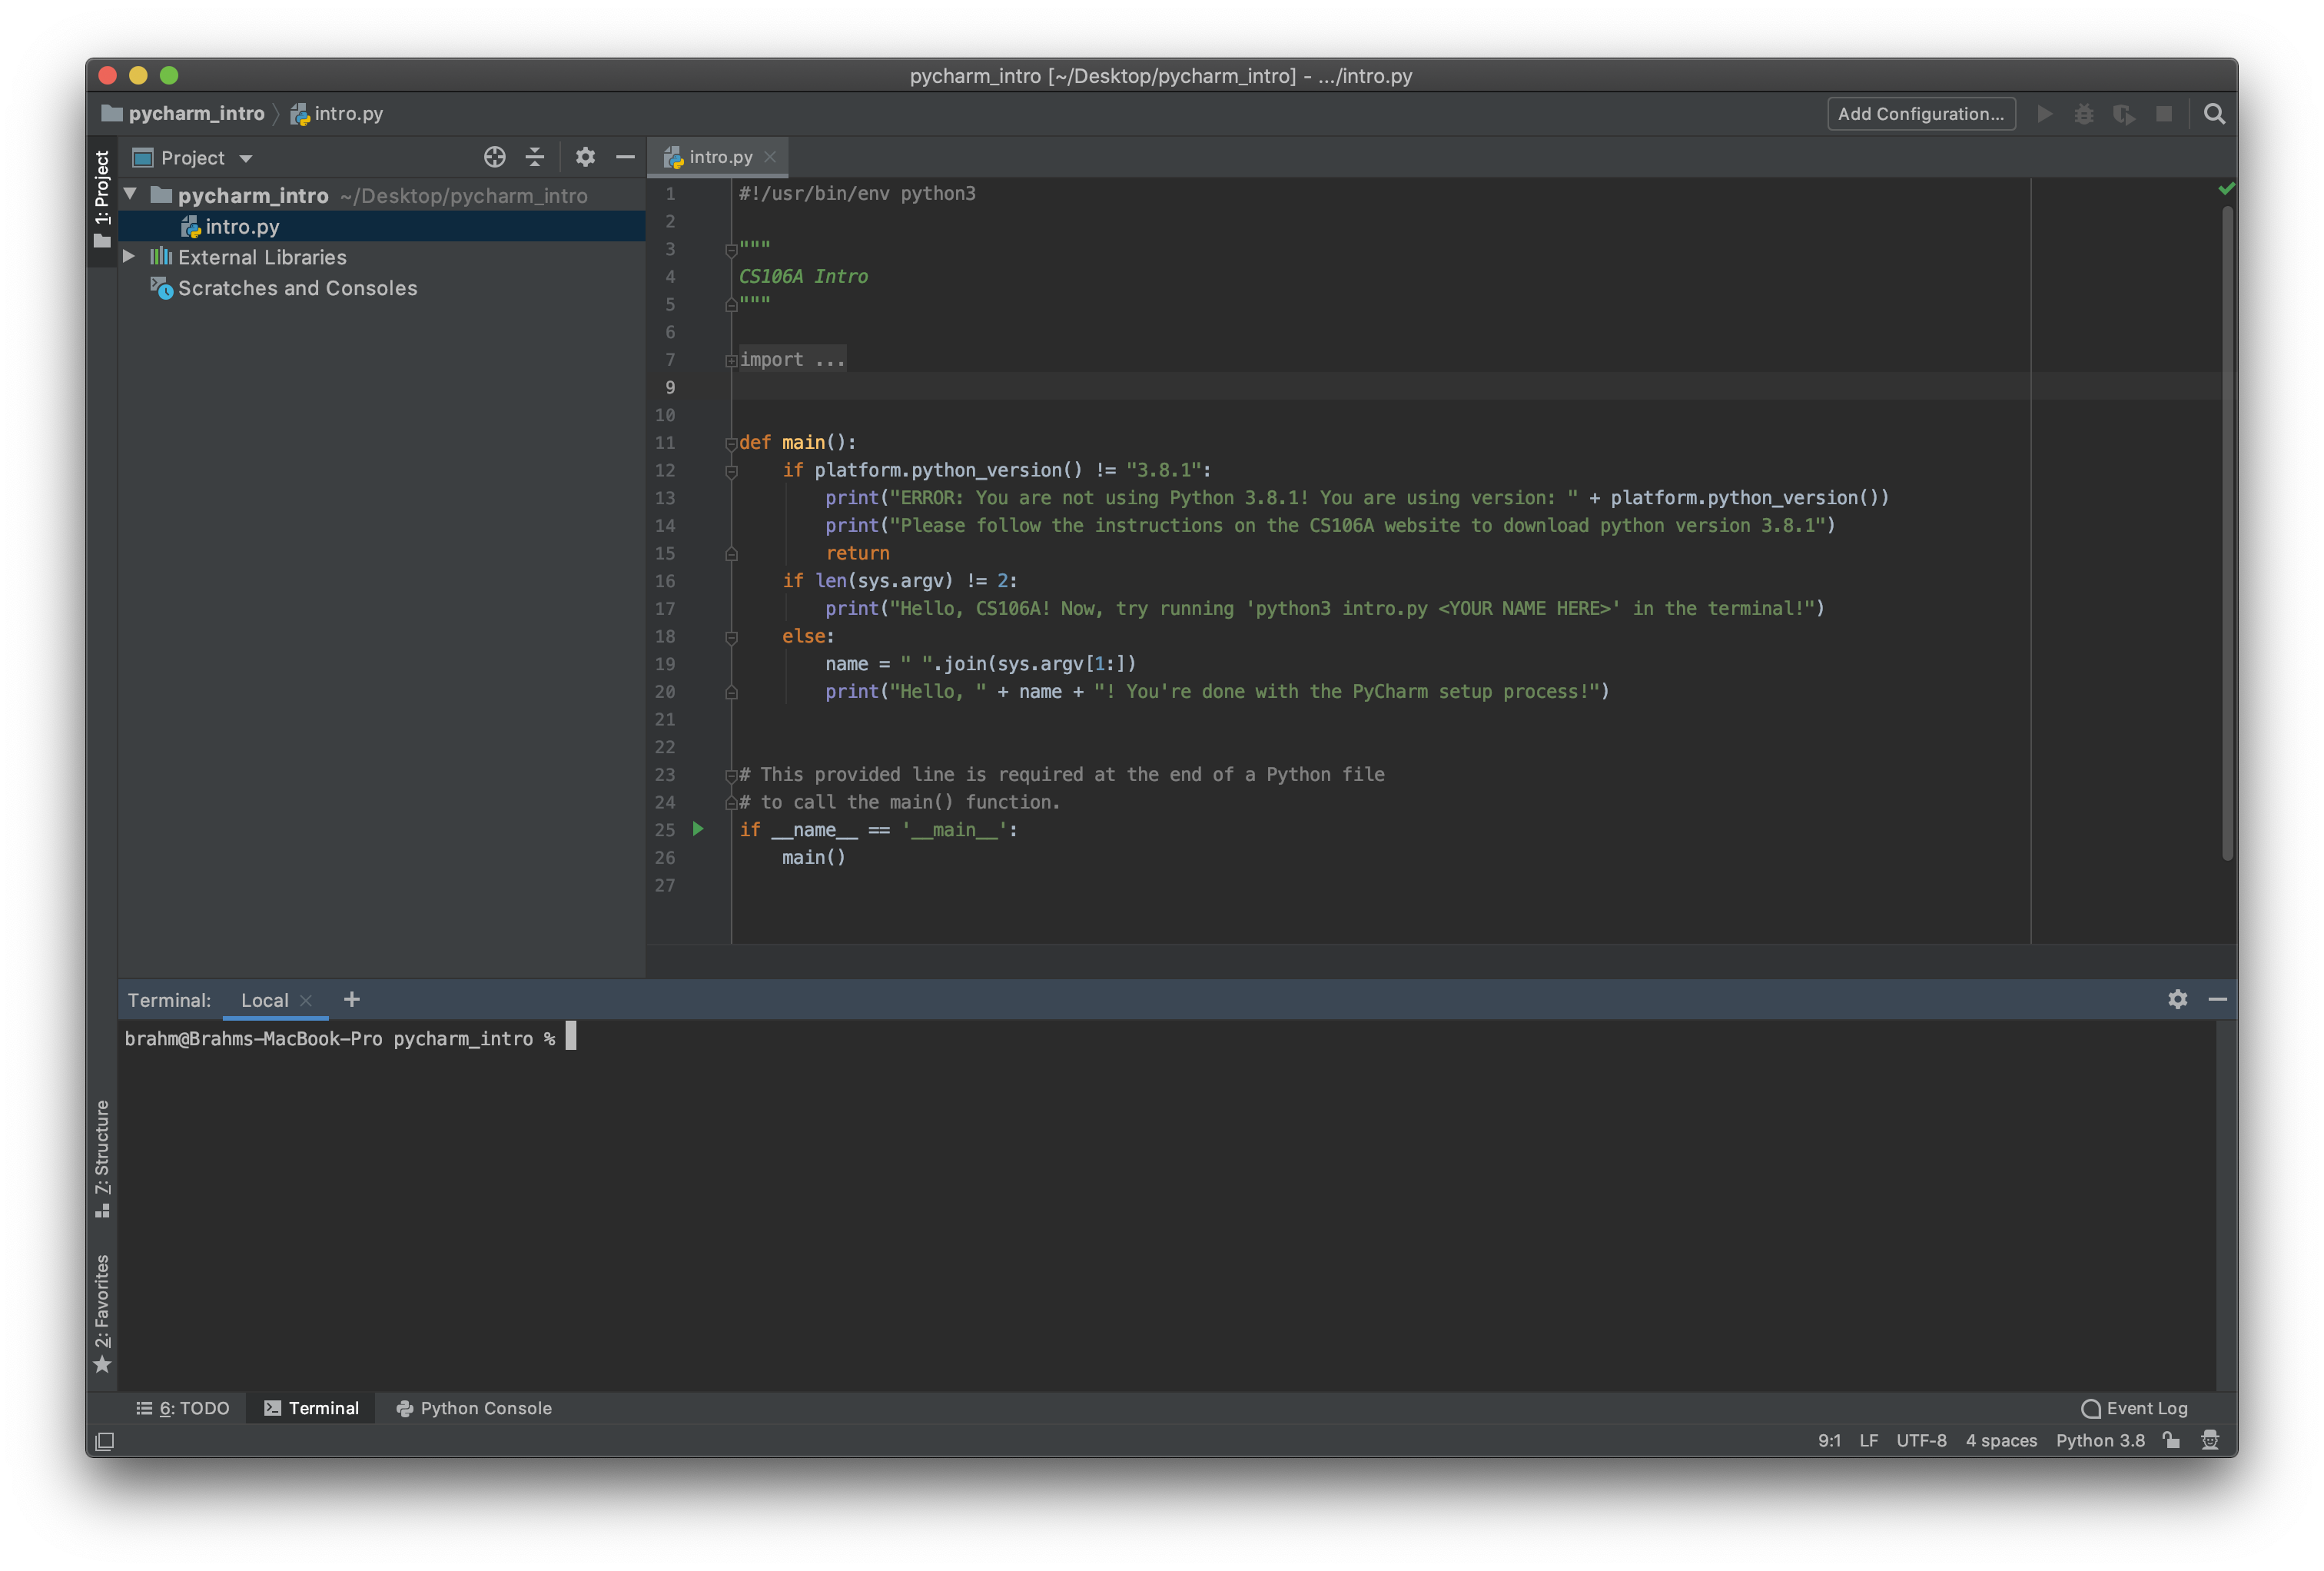Viewport: 2324px width, 1571px height.
Task: Expand the Project panel dropdown
Action: click(245, 158)
